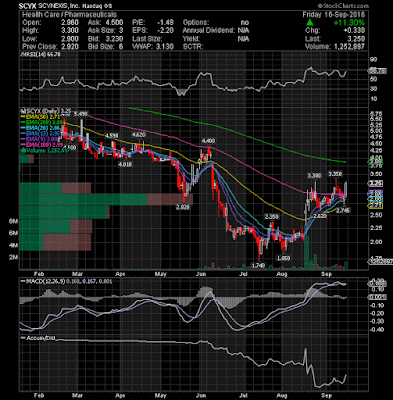Select the Prev Close value 2.920

(x=70, y=47)
